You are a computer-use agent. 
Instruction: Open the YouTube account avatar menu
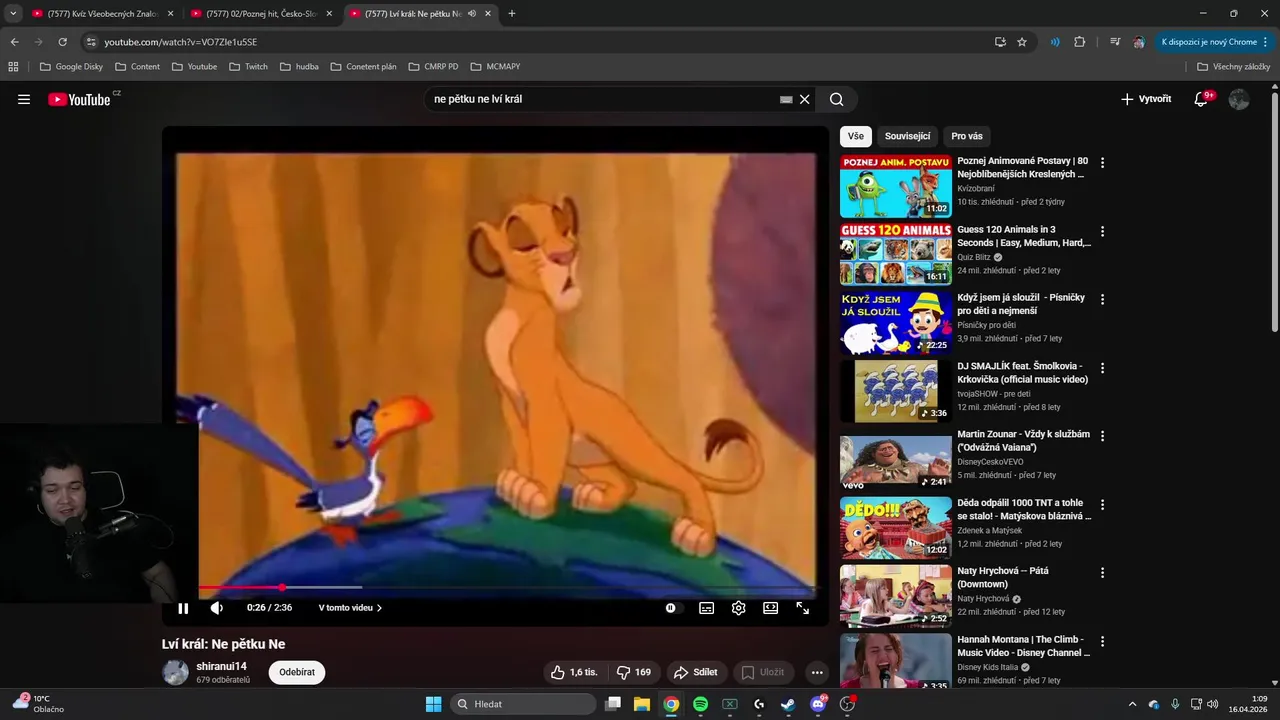[1239, 99]
